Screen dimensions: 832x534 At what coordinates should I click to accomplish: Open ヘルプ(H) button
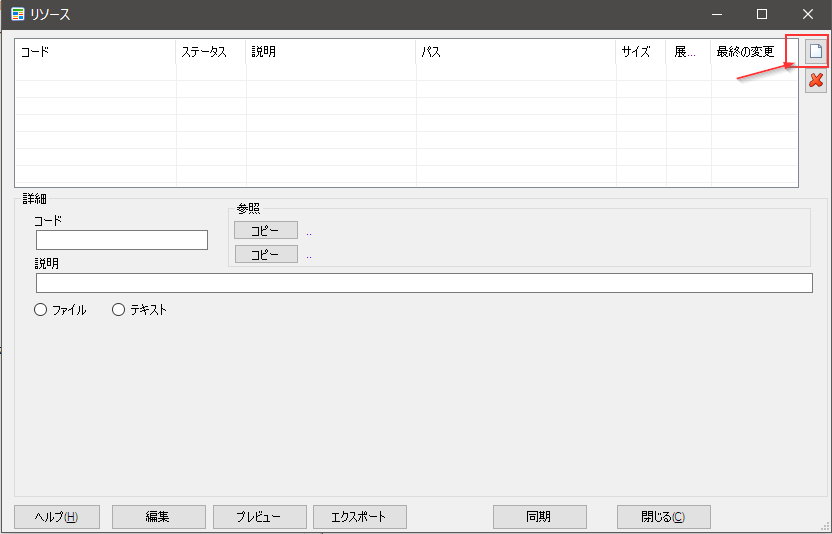click(x=57, y=516)
